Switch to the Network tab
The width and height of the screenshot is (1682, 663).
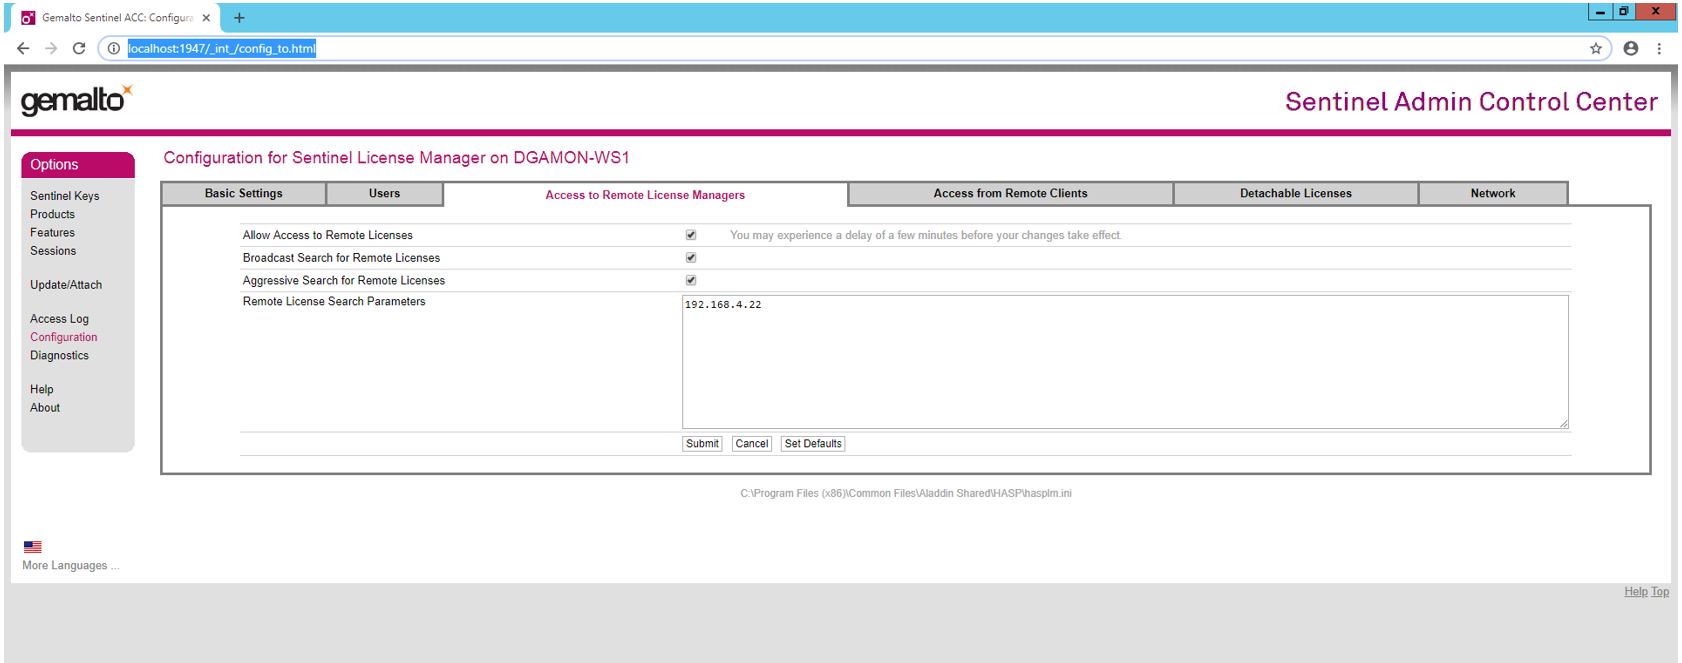click(x=1493, y=194)
